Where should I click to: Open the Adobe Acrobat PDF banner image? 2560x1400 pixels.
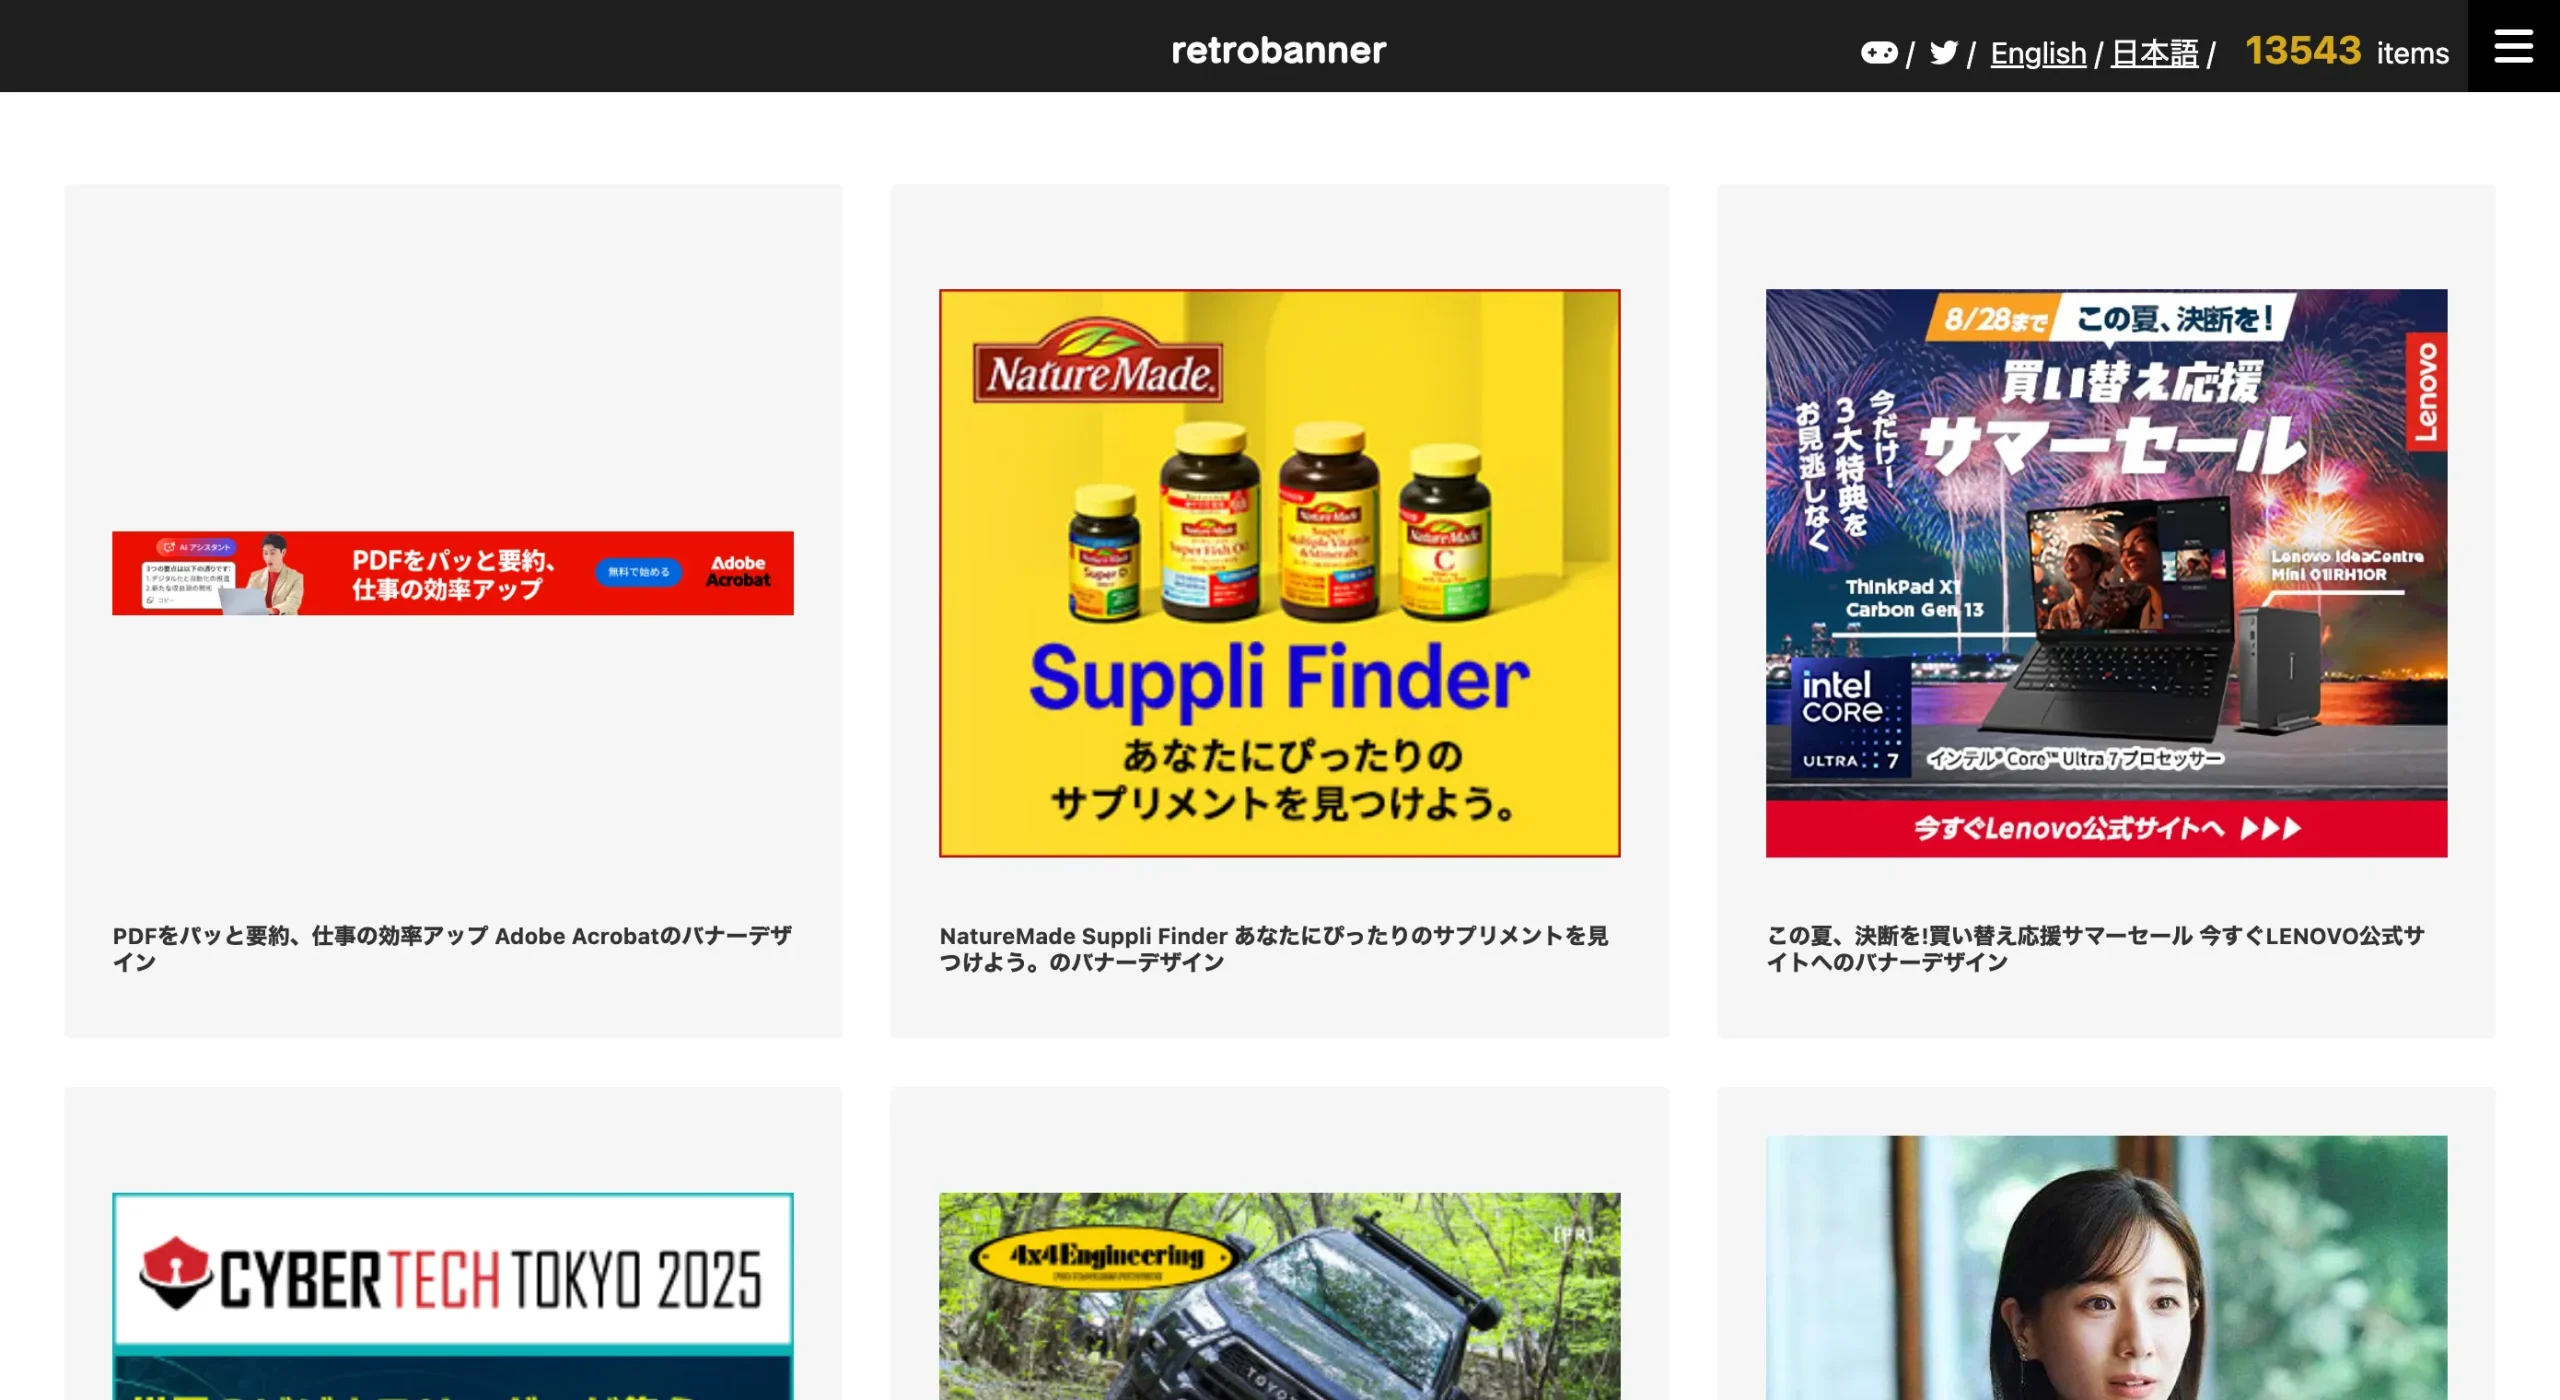[x=453, y=573]
